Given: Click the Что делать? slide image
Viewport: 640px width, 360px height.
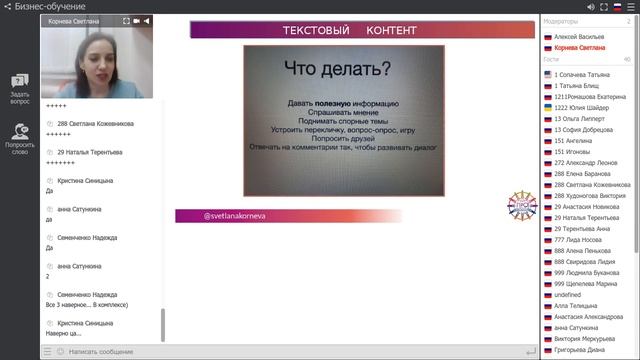Looking at the screenshot, I should 344,121.
